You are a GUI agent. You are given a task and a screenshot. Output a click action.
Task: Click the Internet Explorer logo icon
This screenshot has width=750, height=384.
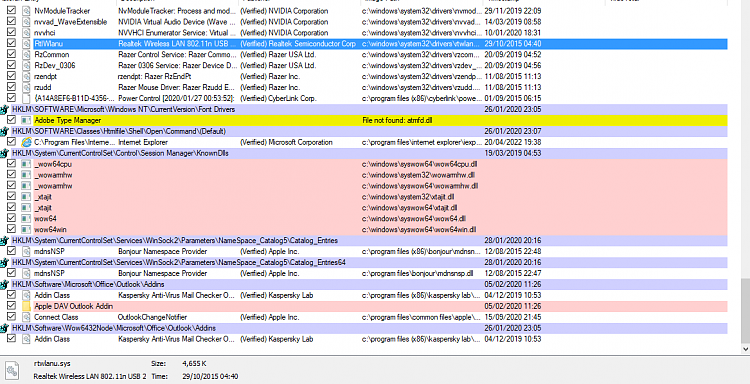[26, 142]
